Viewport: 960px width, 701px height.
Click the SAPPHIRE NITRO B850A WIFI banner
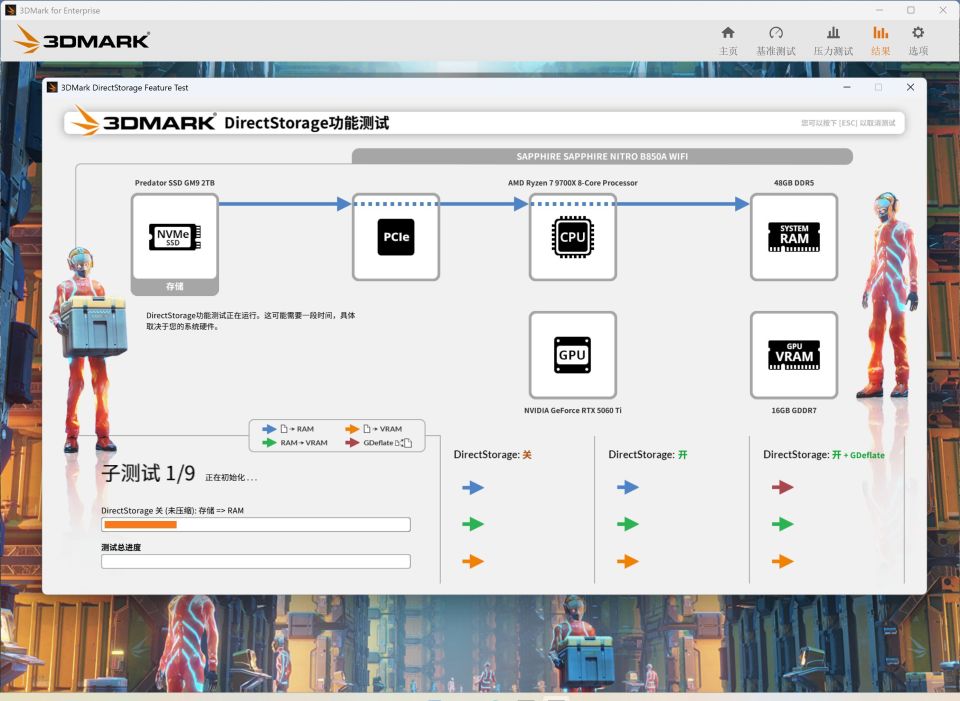[x=602, y=157]
